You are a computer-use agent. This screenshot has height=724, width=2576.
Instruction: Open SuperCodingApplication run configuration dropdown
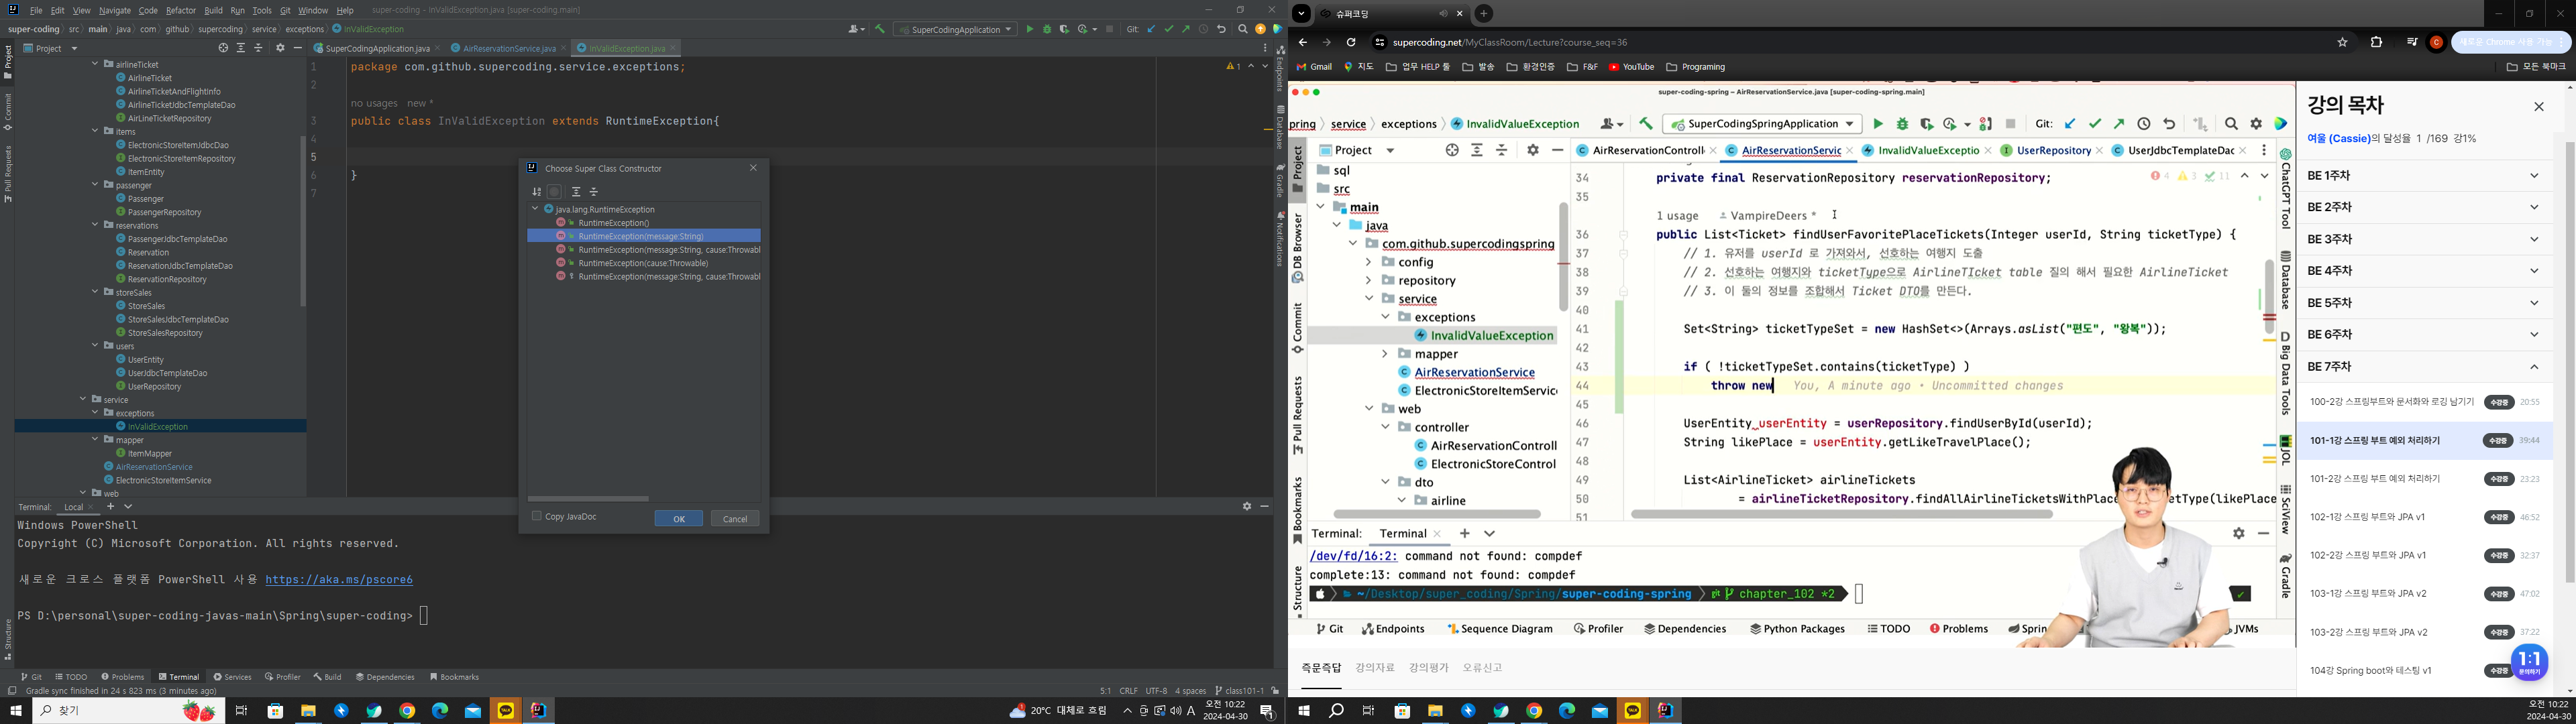point(955,29)
